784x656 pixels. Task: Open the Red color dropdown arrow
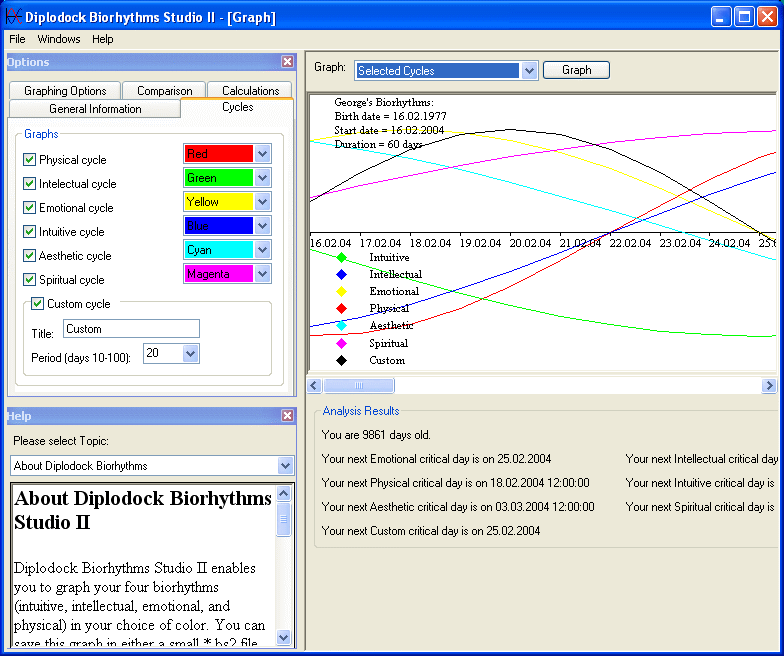pos(262,154)
